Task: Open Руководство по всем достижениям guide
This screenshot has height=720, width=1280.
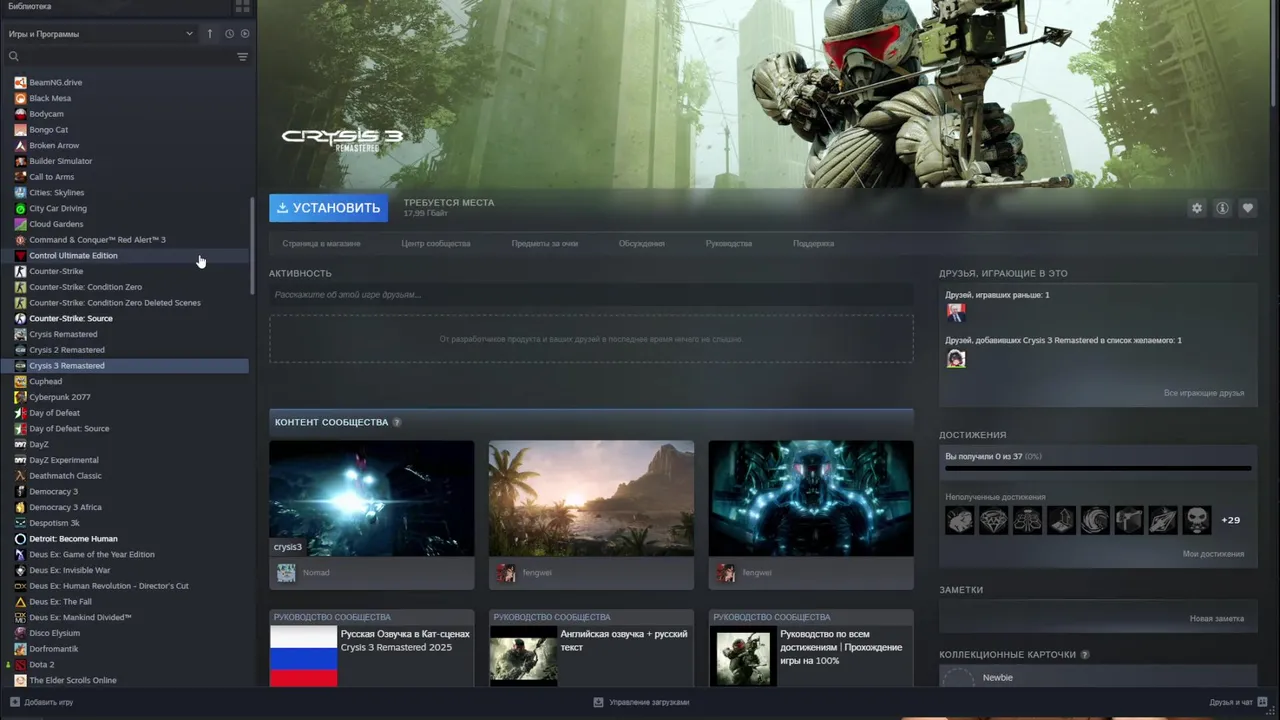Action: click(x=811, y=648)
